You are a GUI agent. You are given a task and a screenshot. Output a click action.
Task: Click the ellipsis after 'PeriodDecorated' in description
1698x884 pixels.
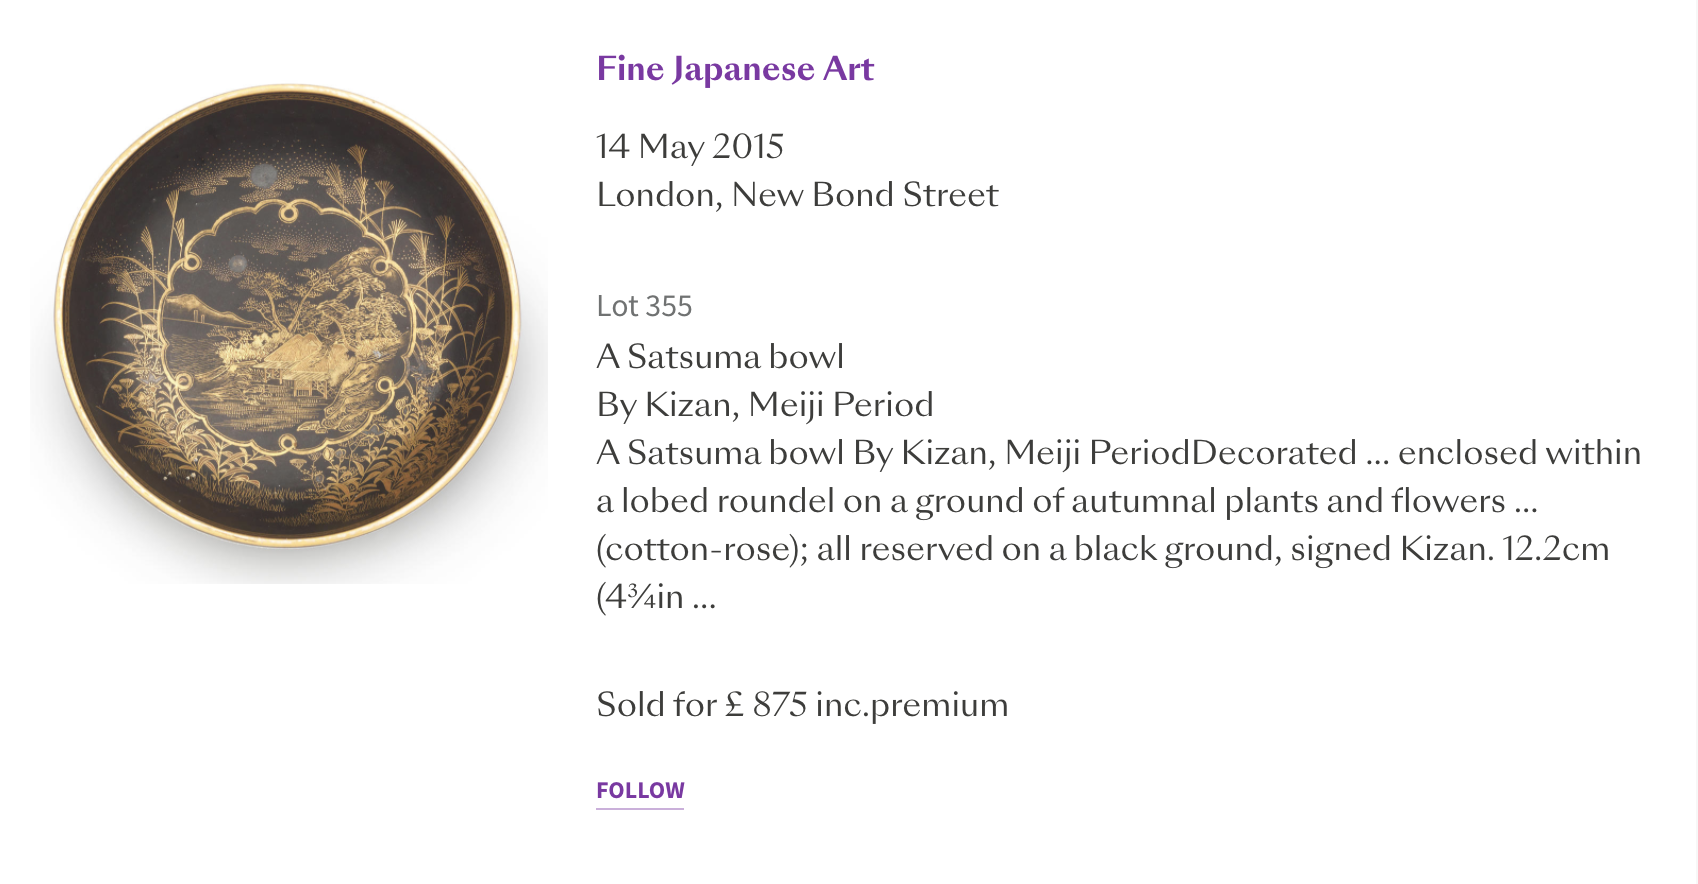[1377, 455]
